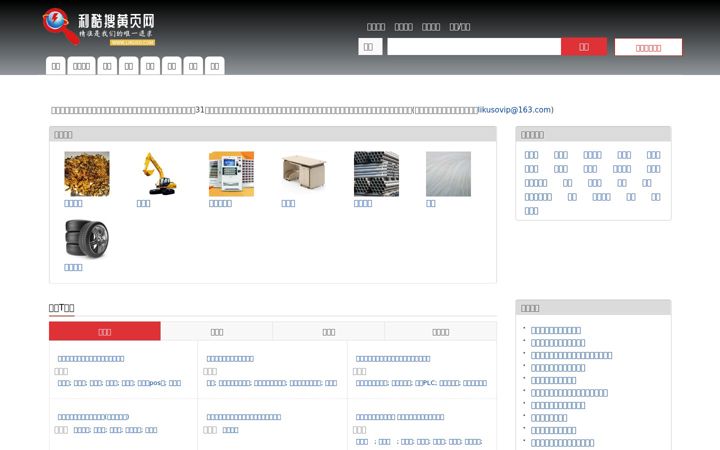Open the office desk product thumbnail
720x450 pixels.
pyautogui.click(x=304, y=174)
